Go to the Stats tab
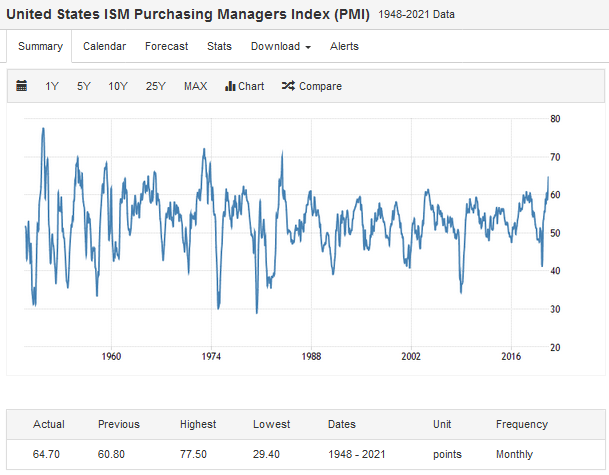The image size is (609, 475). pyautogui.click(x=219, y=46)
